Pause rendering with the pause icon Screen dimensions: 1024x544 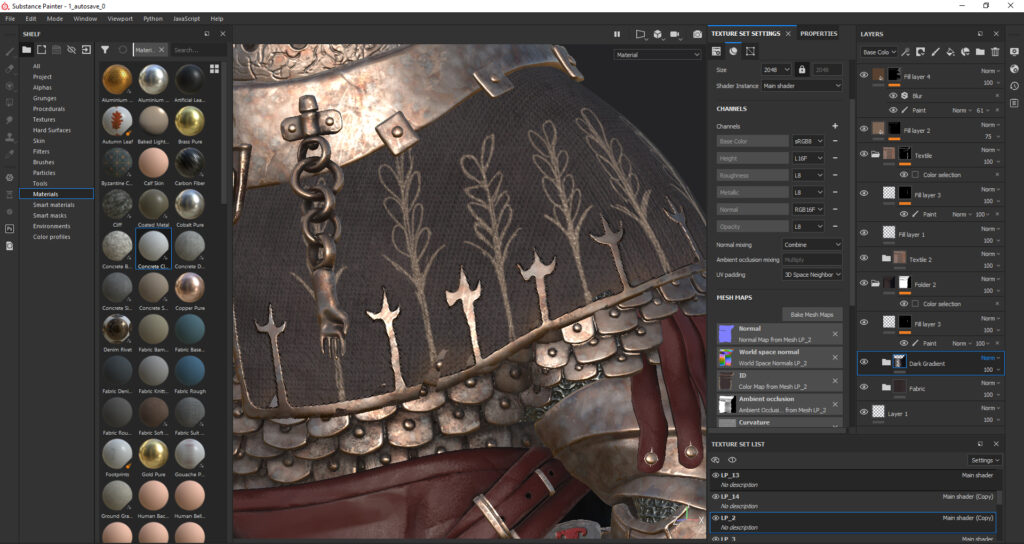[618, 34]
